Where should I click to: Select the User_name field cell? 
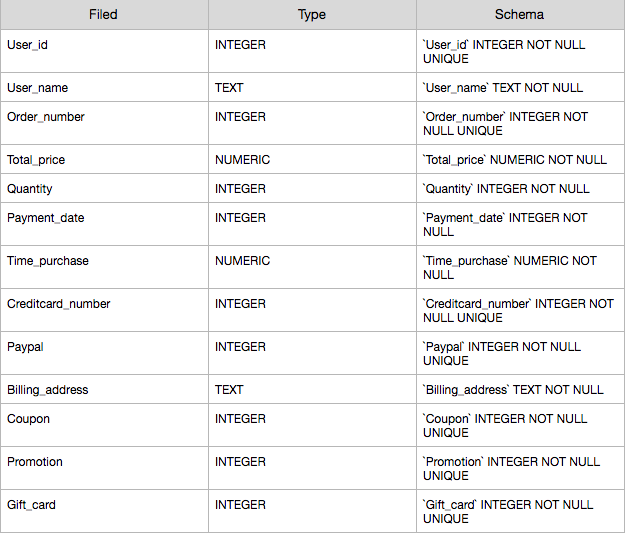(104, 87)
